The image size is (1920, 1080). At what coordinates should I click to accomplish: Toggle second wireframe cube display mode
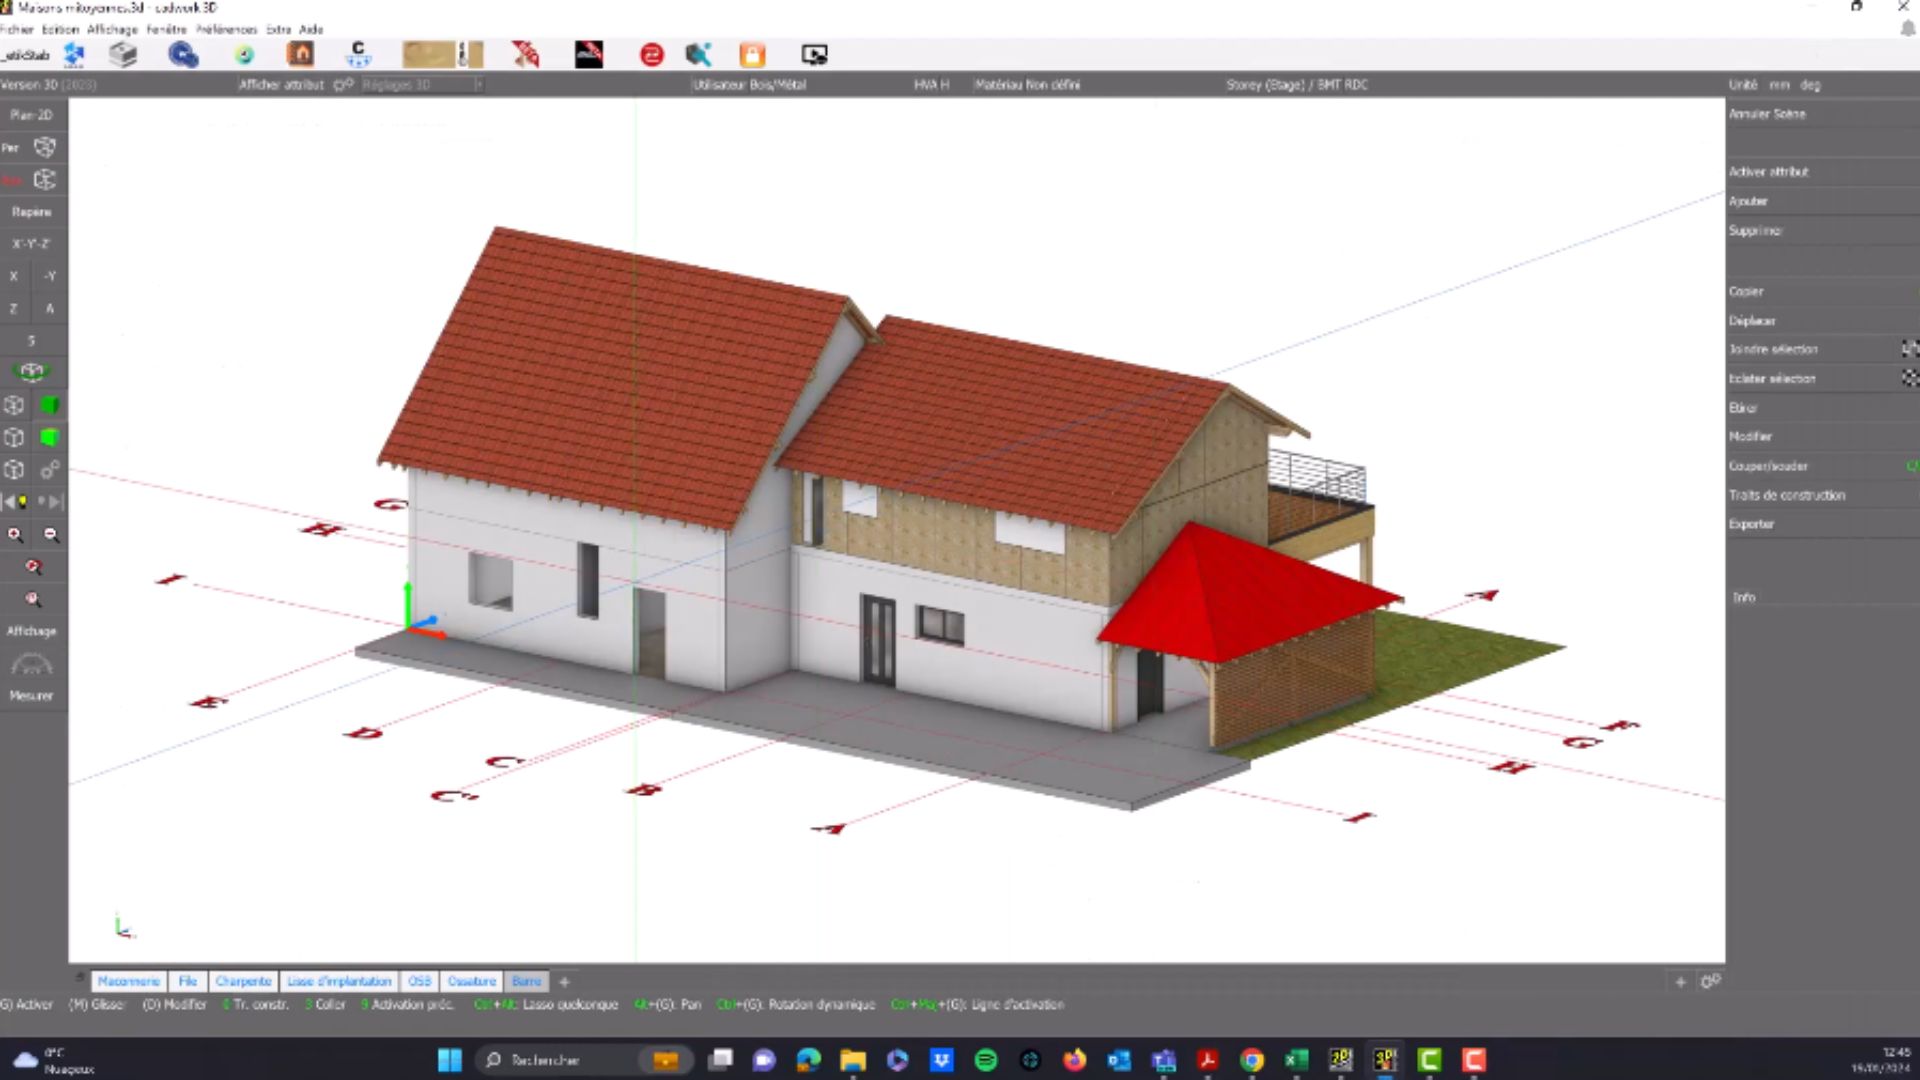[x=14, y=437]
